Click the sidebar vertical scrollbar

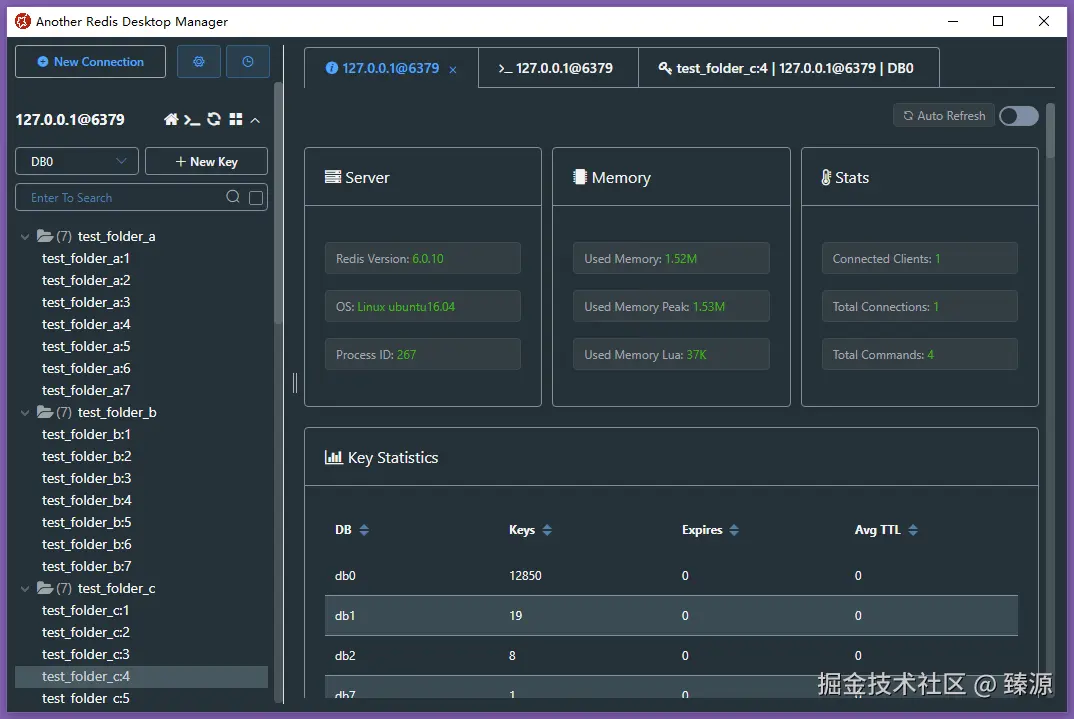pos(278,204)
